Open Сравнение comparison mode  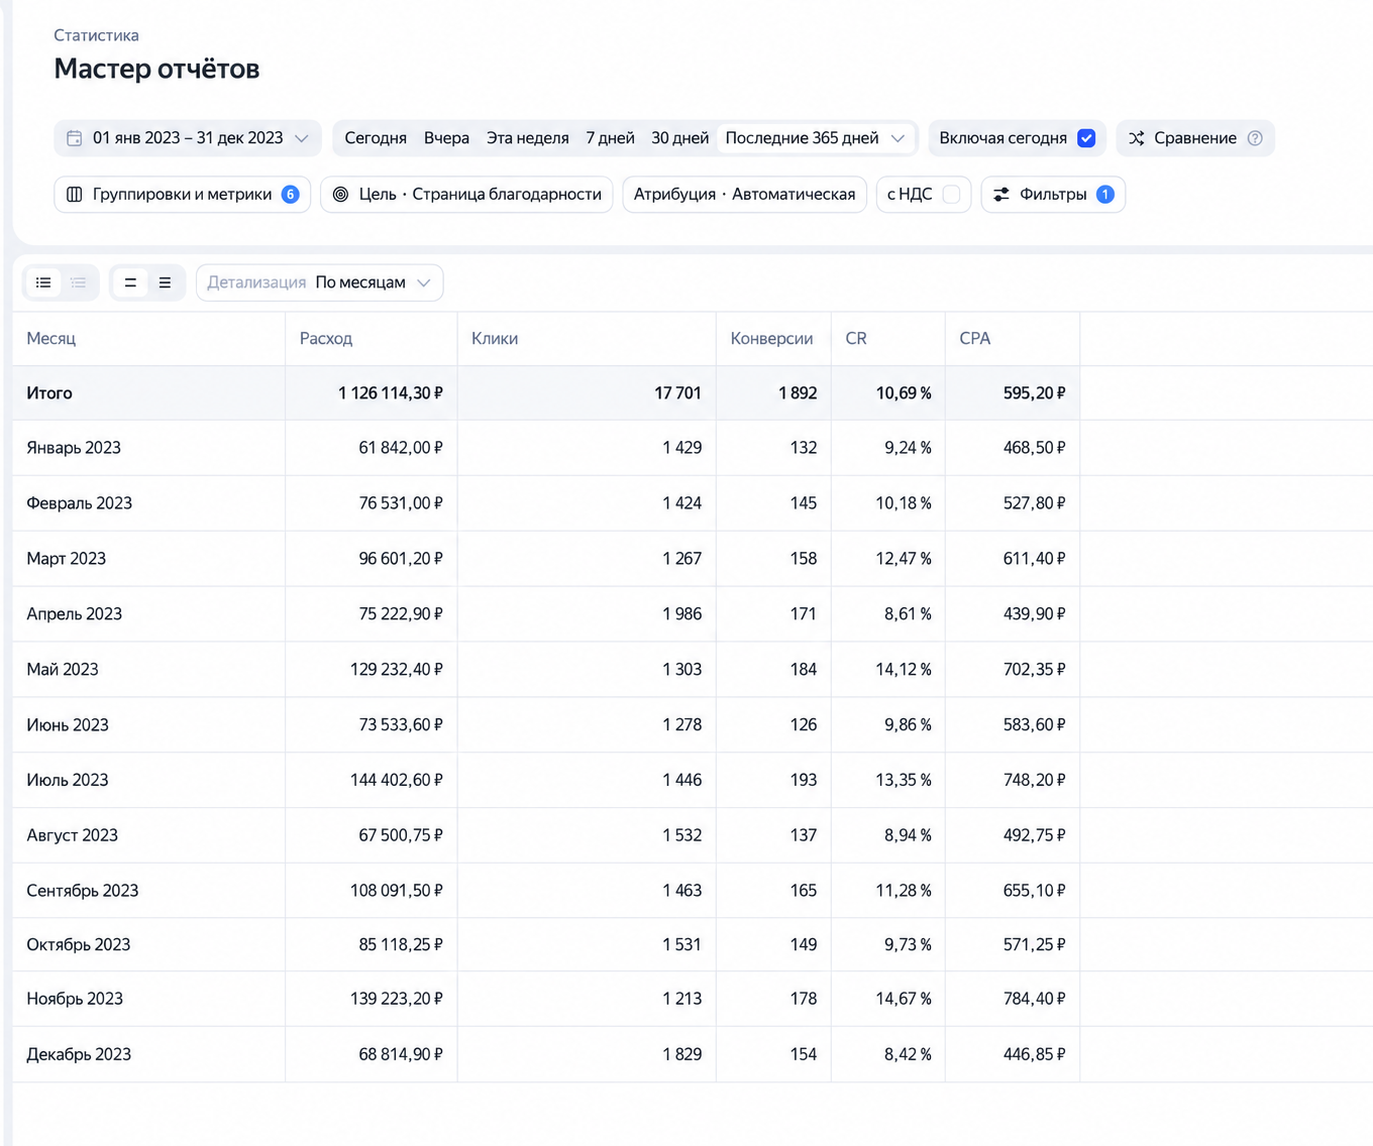1195,138
